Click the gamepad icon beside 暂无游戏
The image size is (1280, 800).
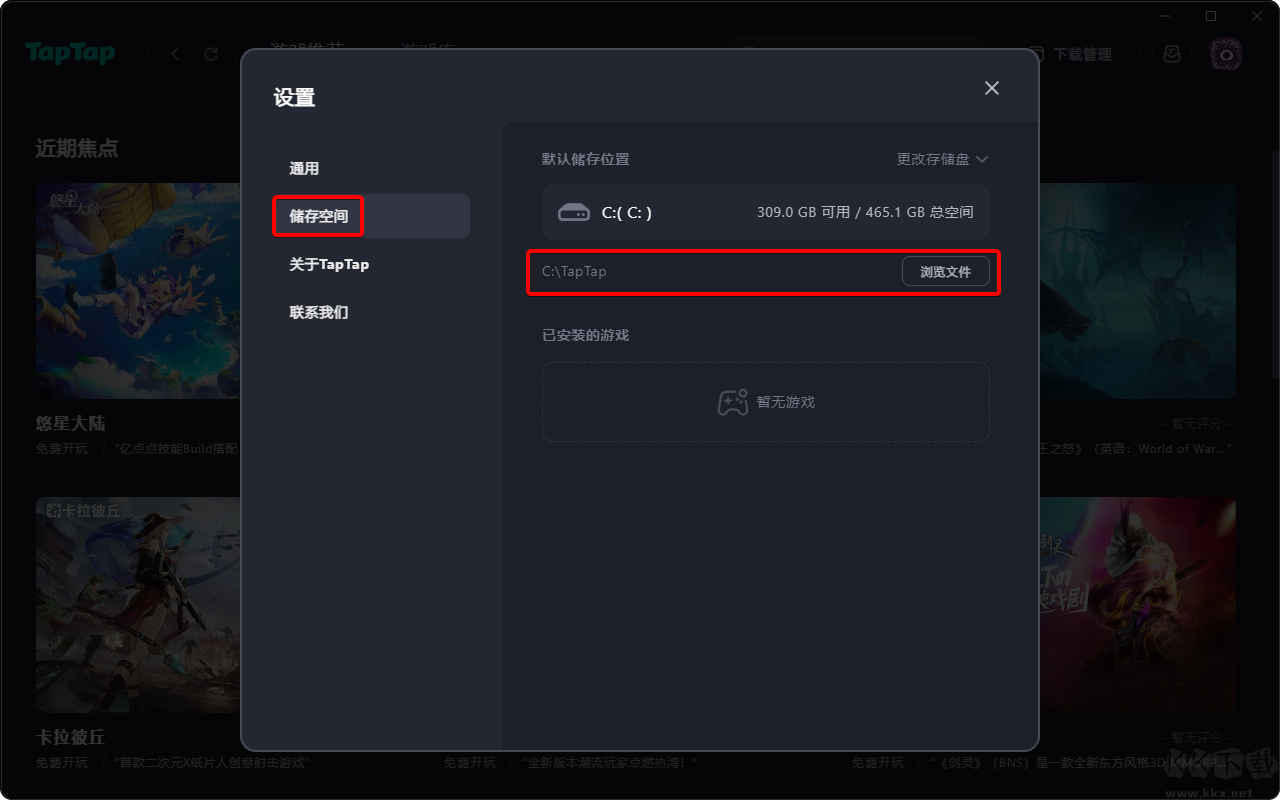point(733,402)
